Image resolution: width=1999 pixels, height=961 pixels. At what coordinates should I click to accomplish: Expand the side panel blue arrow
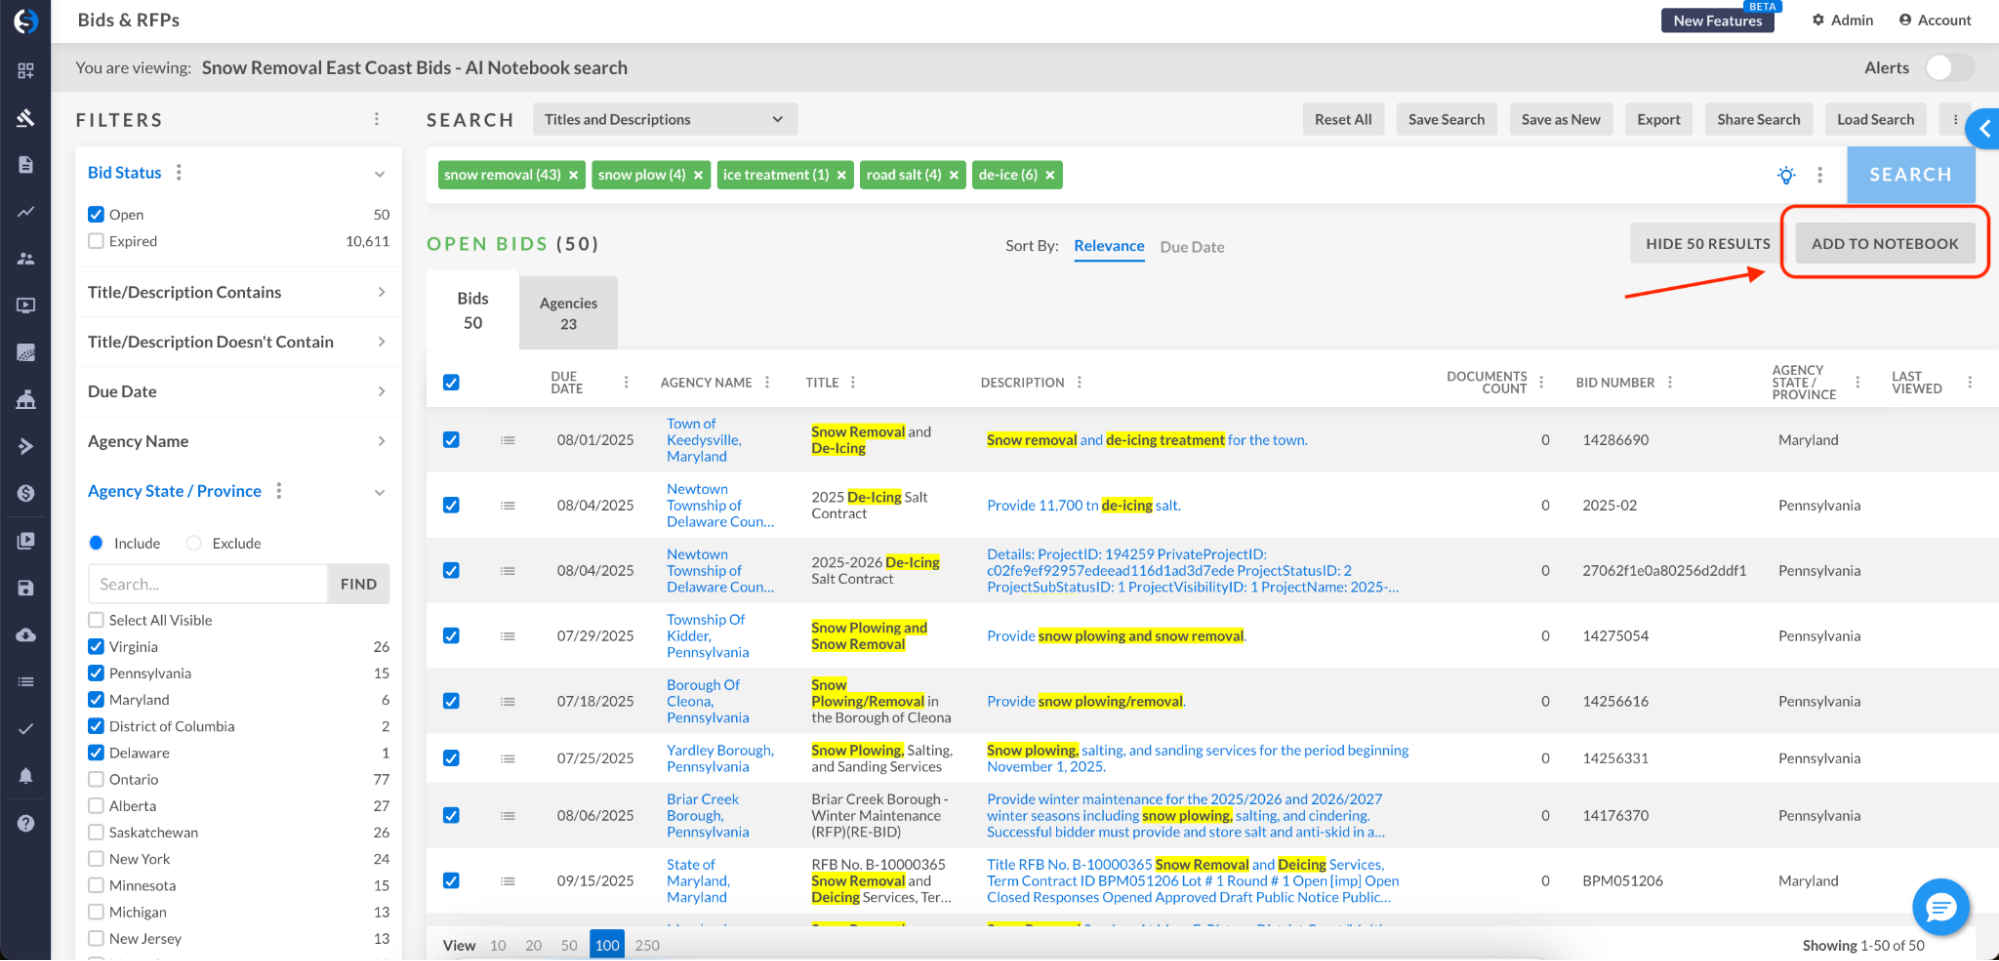(1984, 128)
